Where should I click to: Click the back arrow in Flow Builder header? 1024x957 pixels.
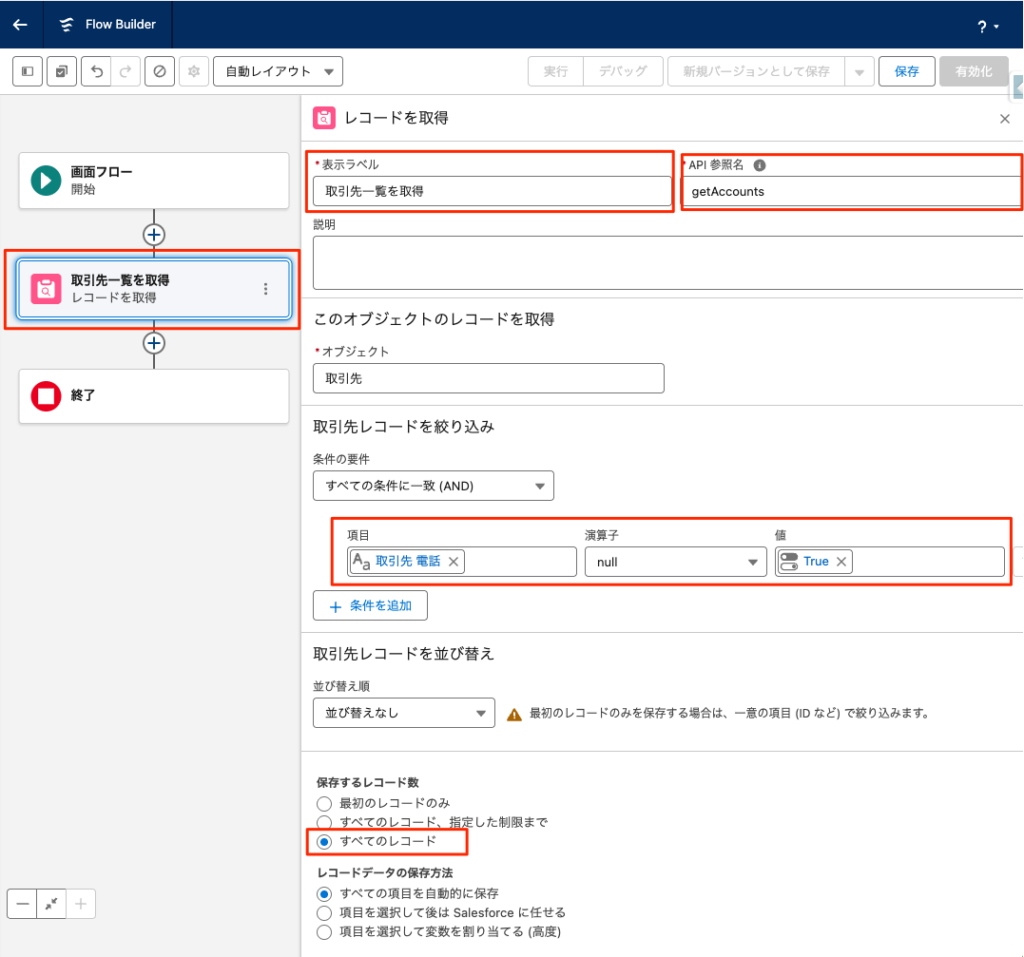click(20, 25)
